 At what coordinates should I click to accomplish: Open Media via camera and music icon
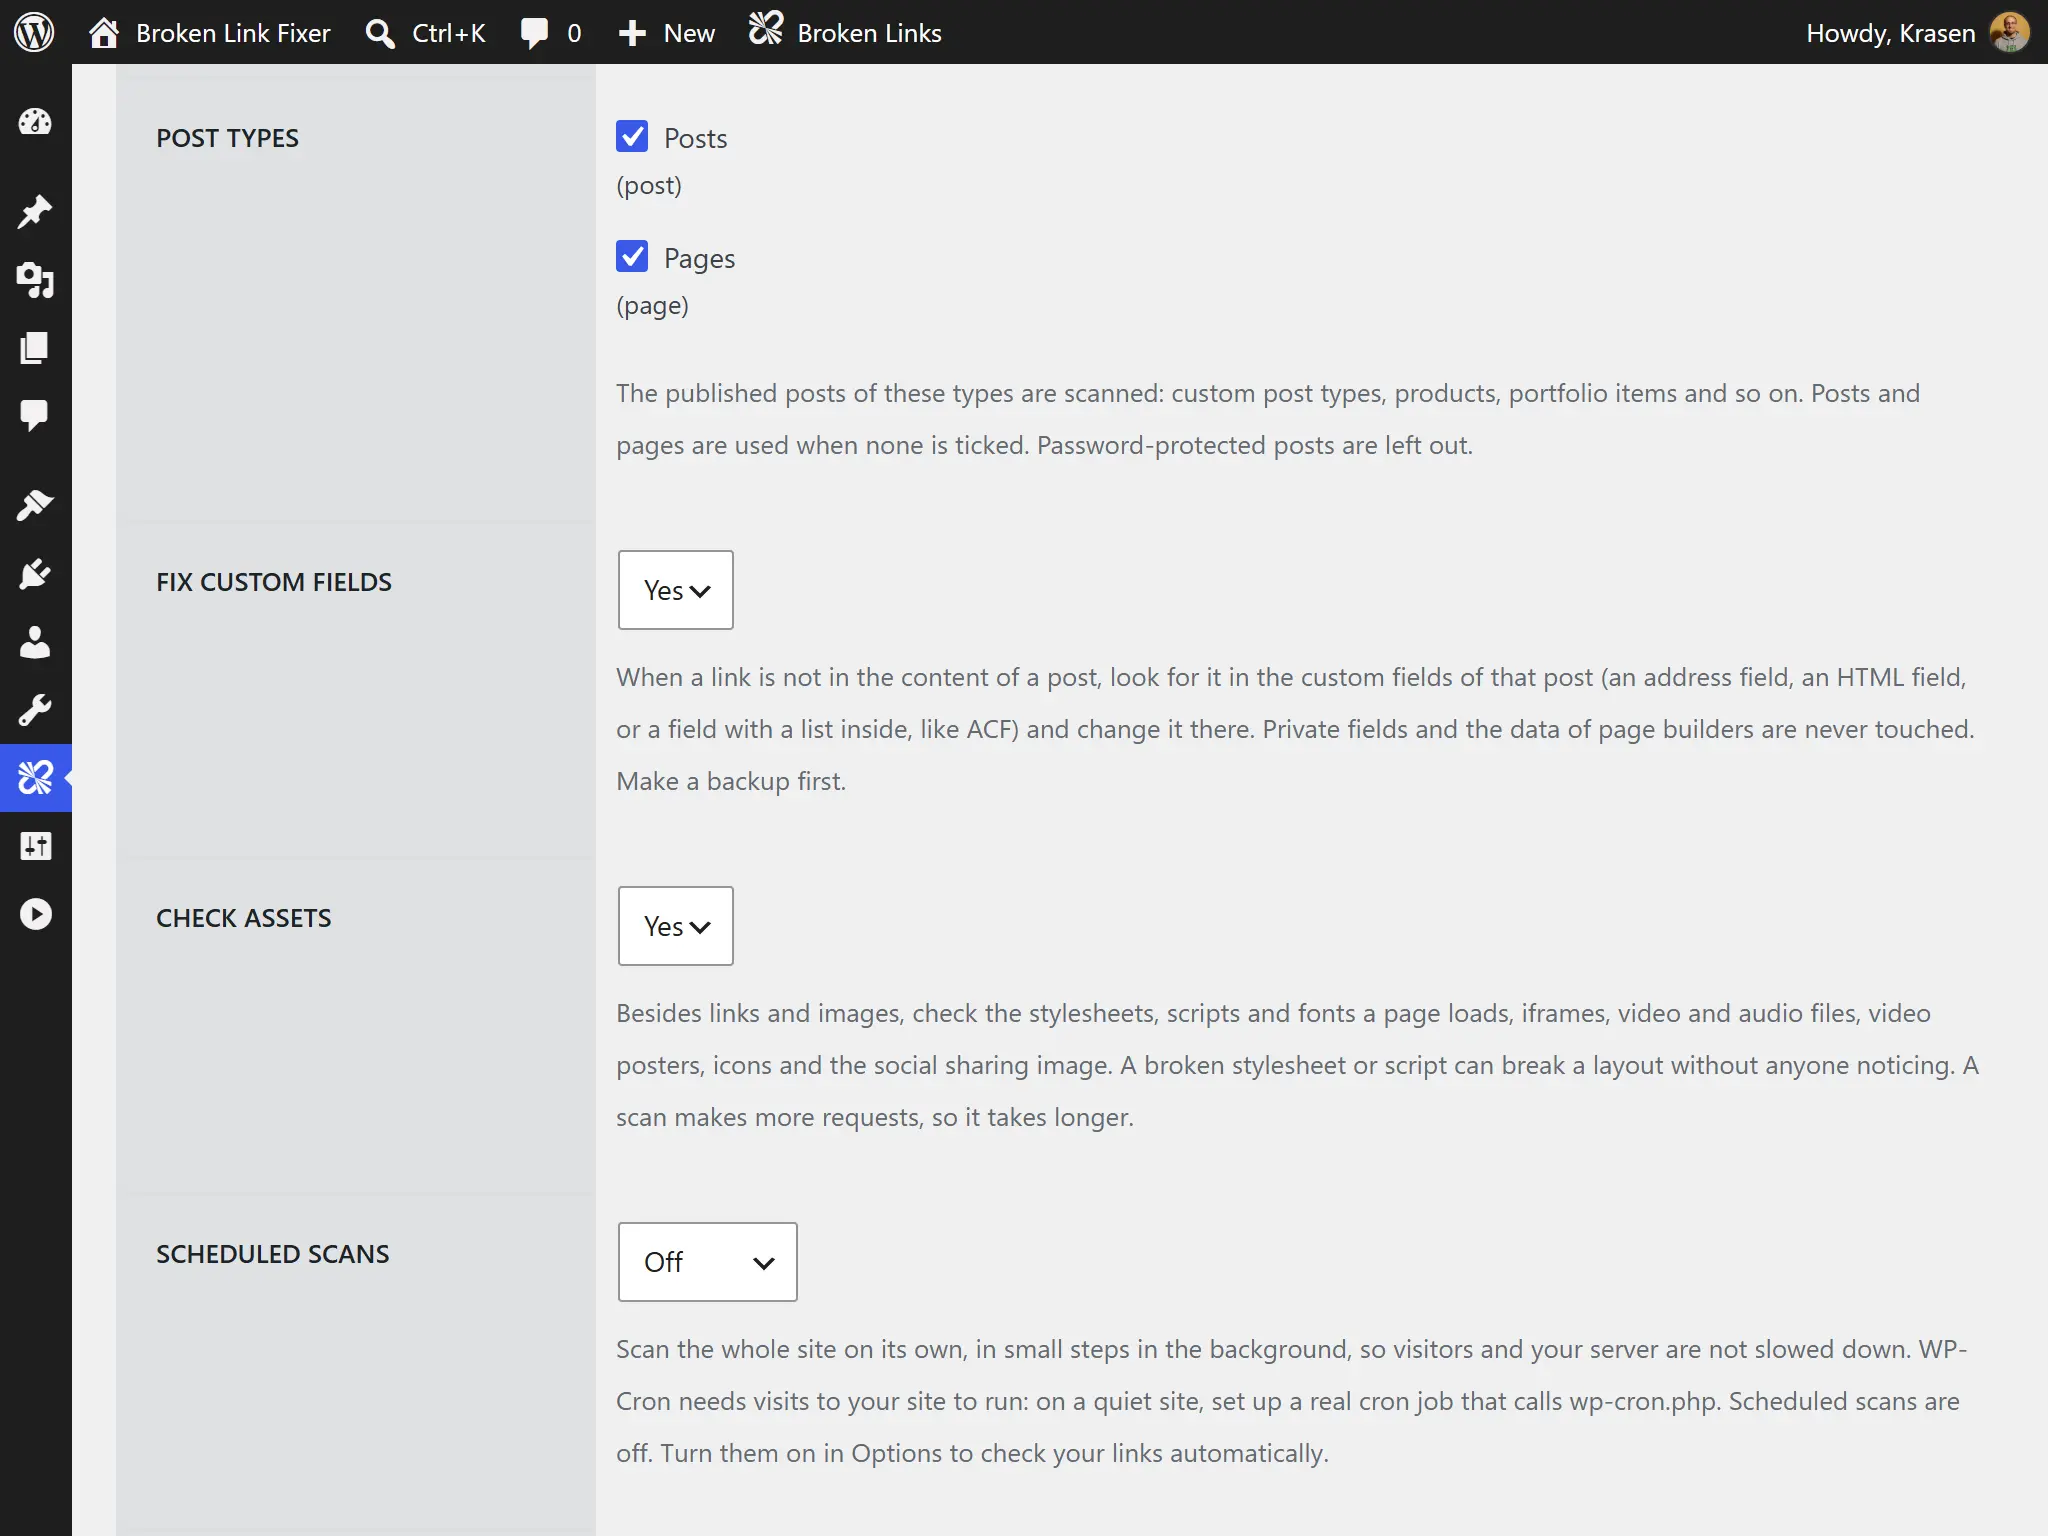[x=35, y=280]
